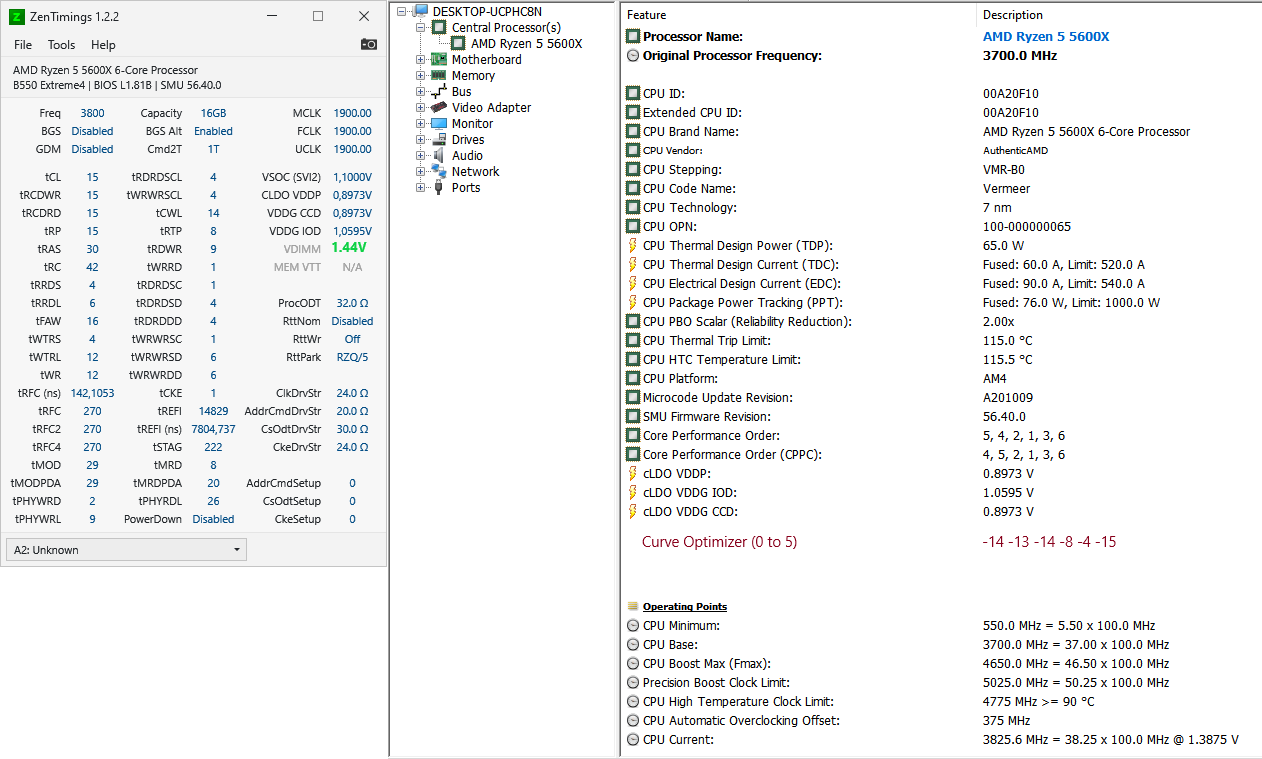Viewport: 1262px width, 759px height.
Task: Click the DESKTOP-UCPHC8N computer icon
Action: point(421,11)
